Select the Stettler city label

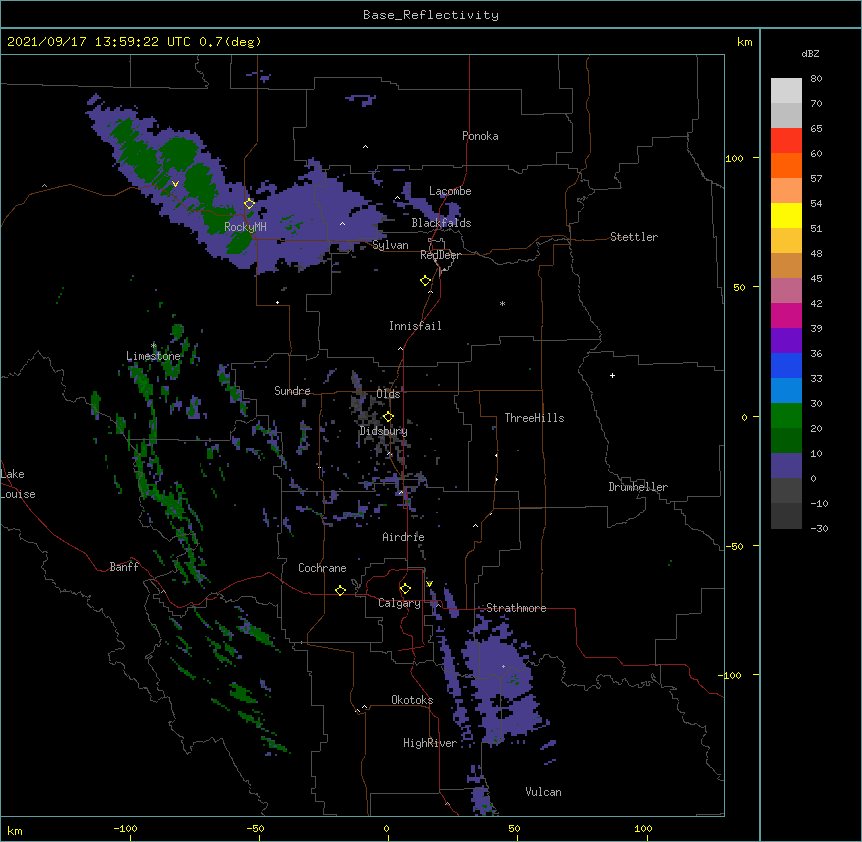pyautogui.click(x=633, y=237)
